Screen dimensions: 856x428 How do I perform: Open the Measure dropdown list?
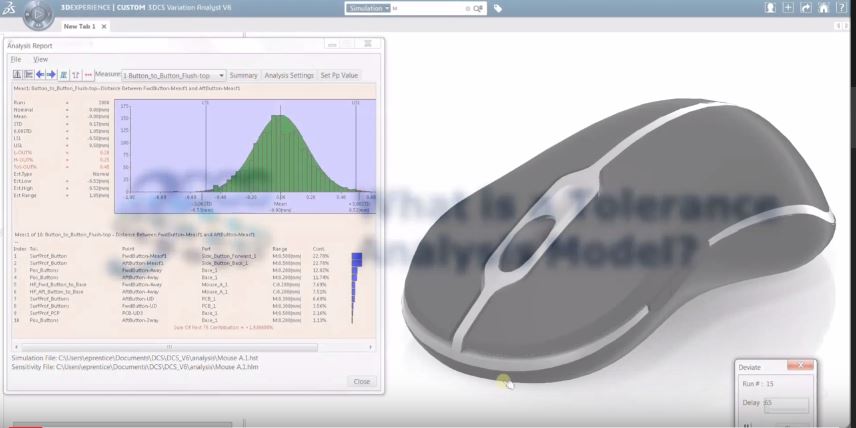174,75
